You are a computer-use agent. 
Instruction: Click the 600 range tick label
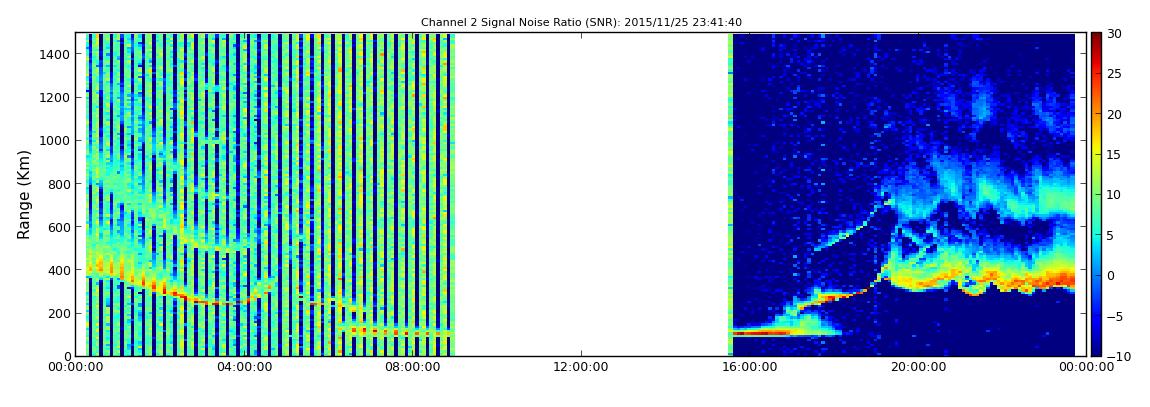(x=59, y=227)
